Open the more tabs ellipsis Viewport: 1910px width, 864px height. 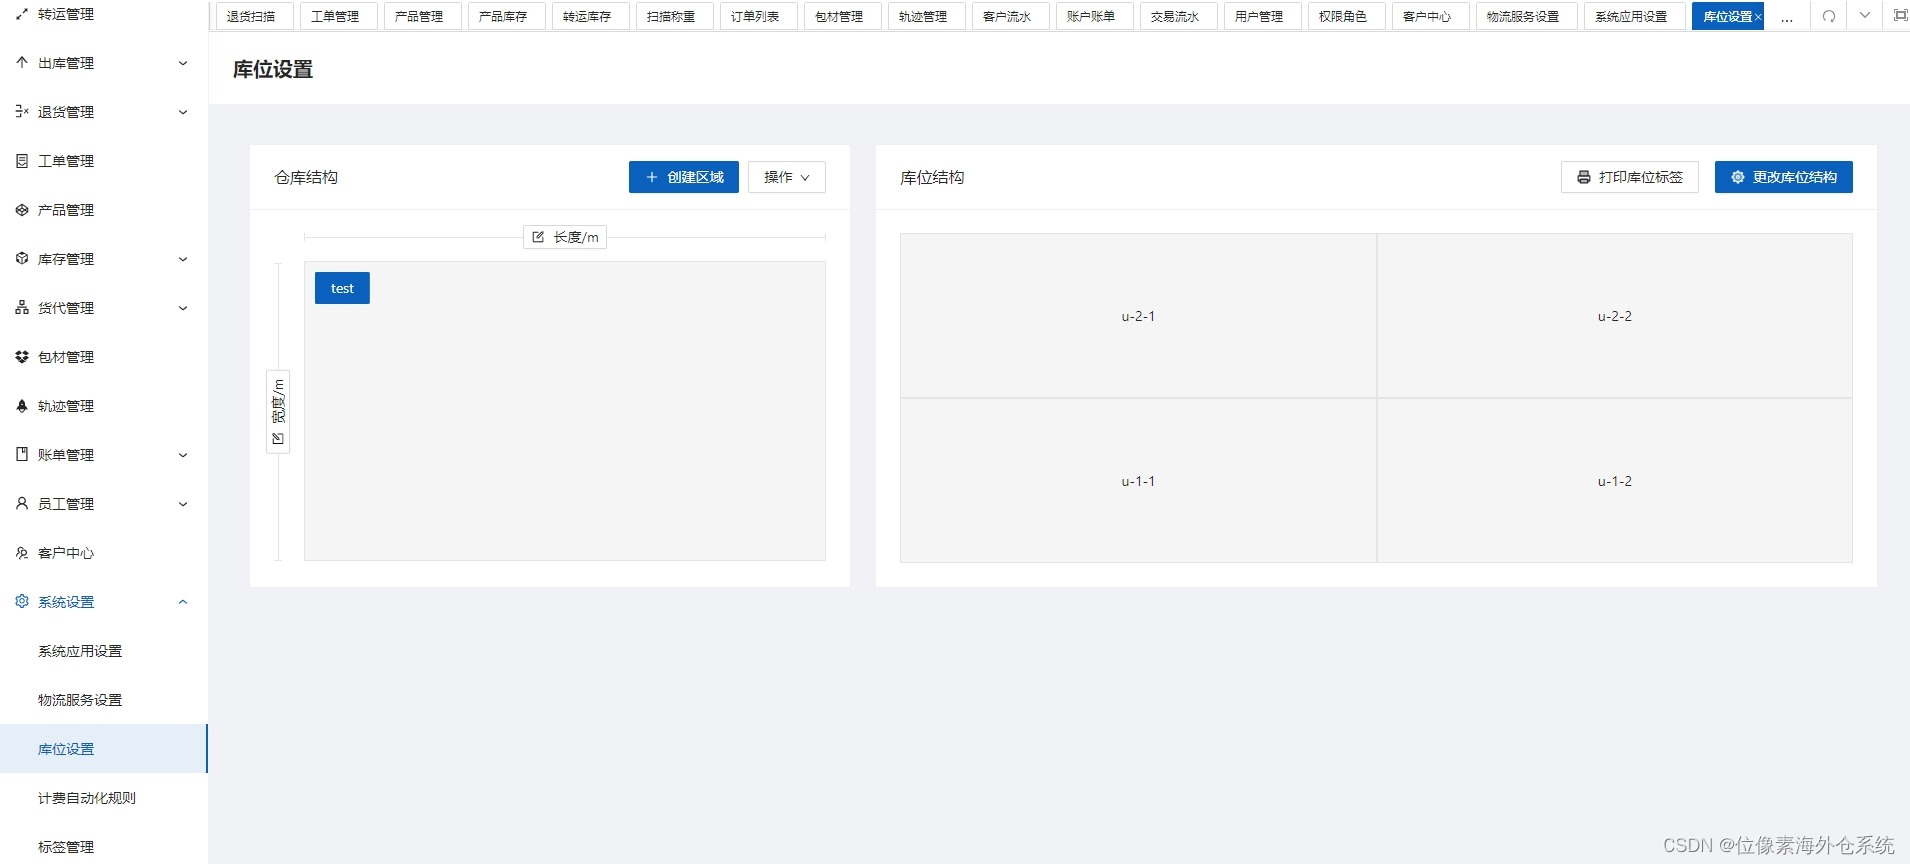[x=1787, y=18]
